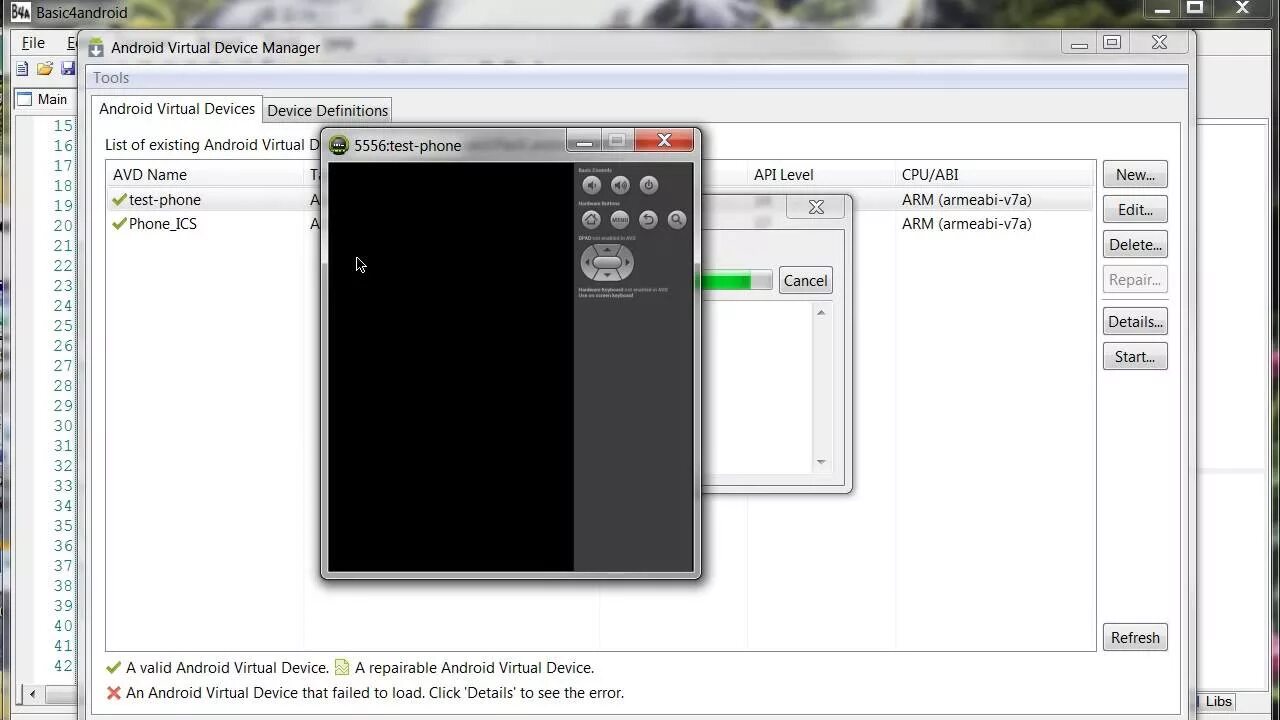Click the Delete... button
Viewport: 1280px width, 720px height.
[1135, 245]
